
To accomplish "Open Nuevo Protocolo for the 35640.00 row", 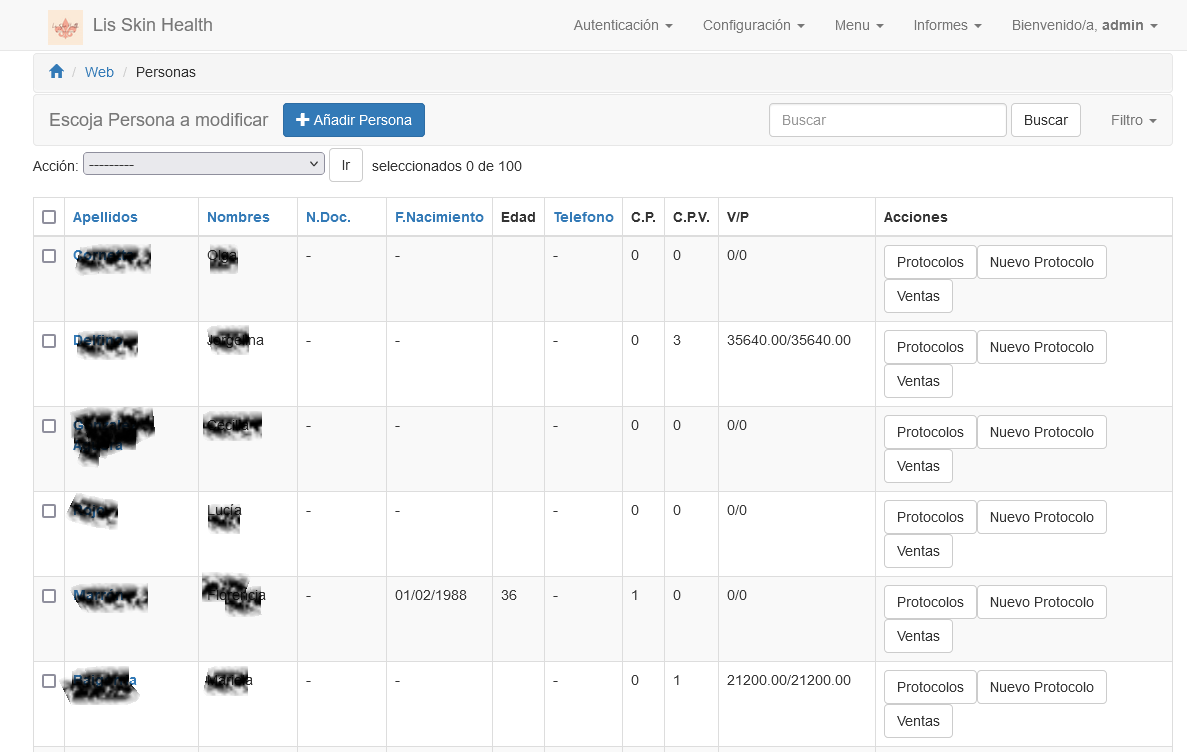I will pos(1041,347).
